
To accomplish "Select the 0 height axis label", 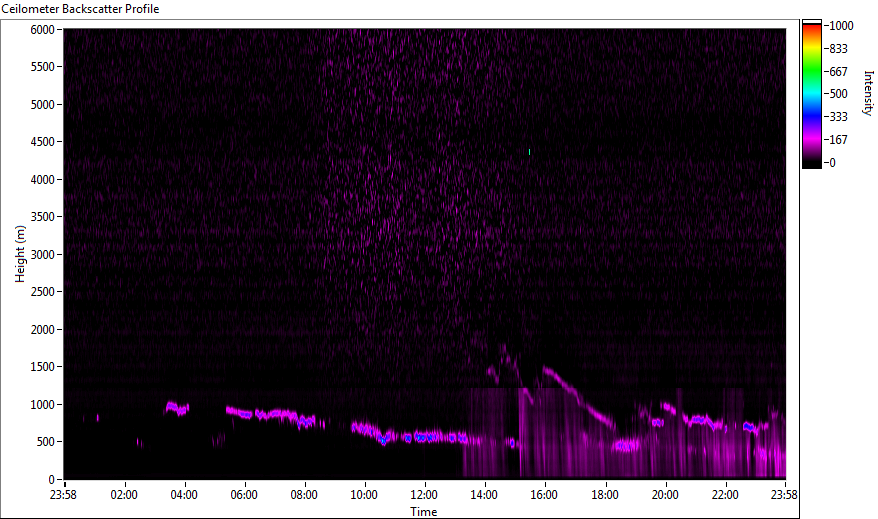I will tap(52, 480).
